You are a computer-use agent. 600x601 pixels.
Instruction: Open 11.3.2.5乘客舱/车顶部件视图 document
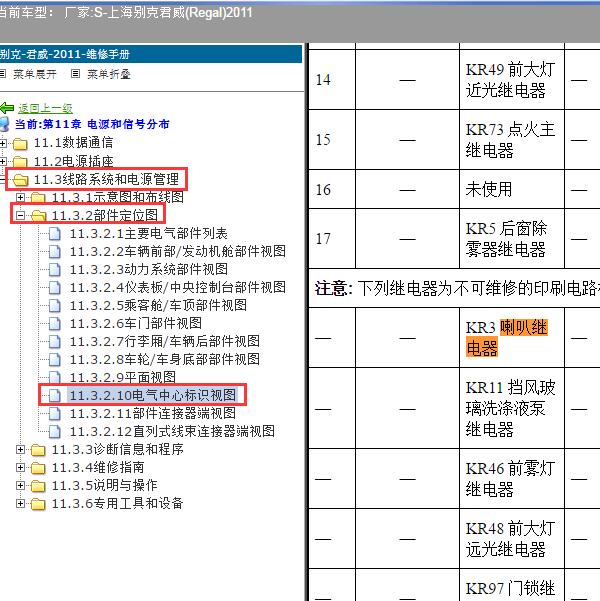click(x=158, y=305)
